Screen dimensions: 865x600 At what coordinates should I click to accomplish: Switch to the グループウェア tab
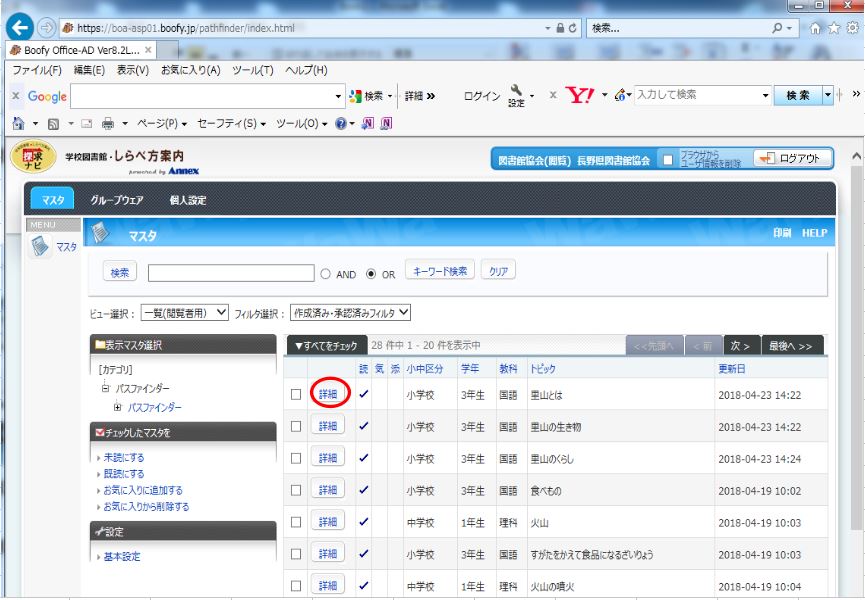[x=119, y=200]
